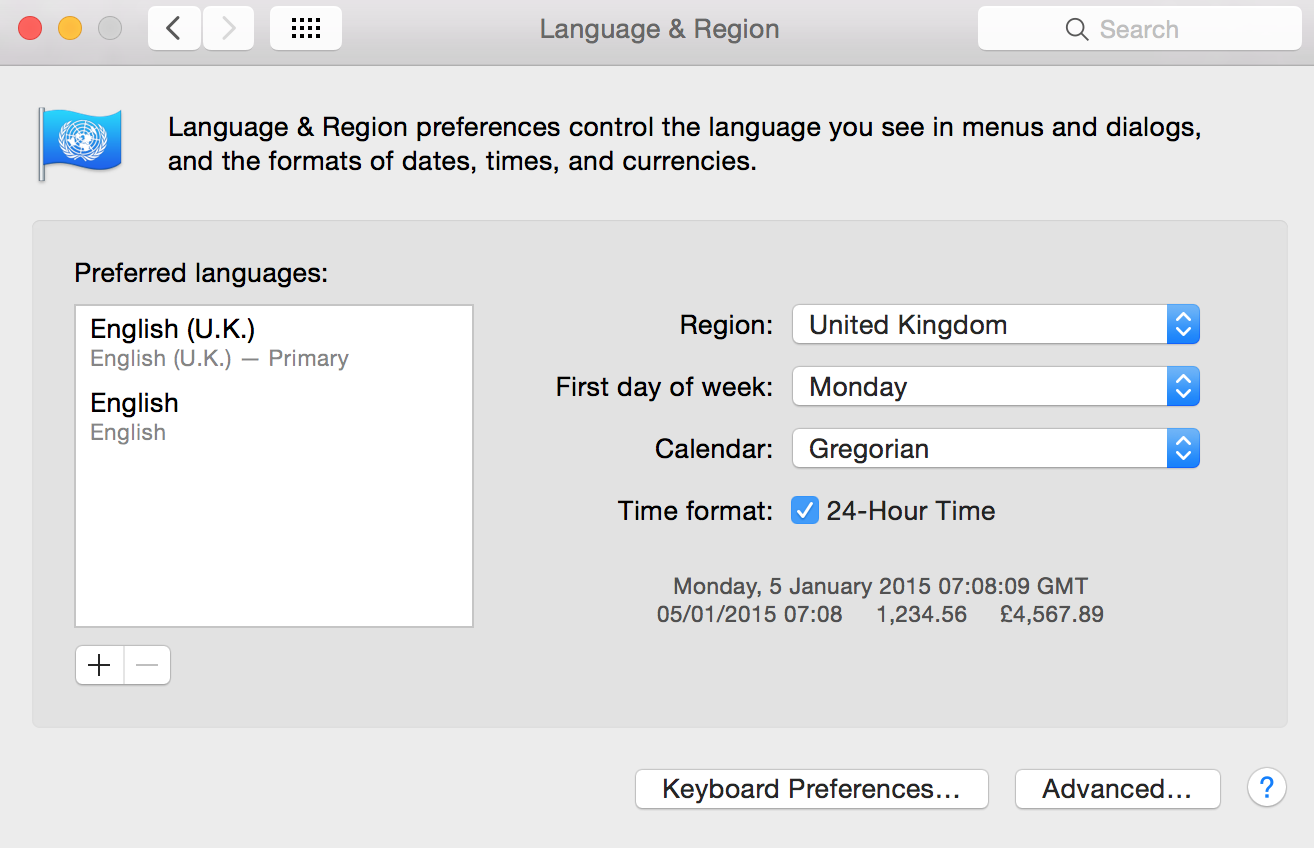Screen dimensions: 1314x848
Task: Remove language with the minus button
Action: 147,666
